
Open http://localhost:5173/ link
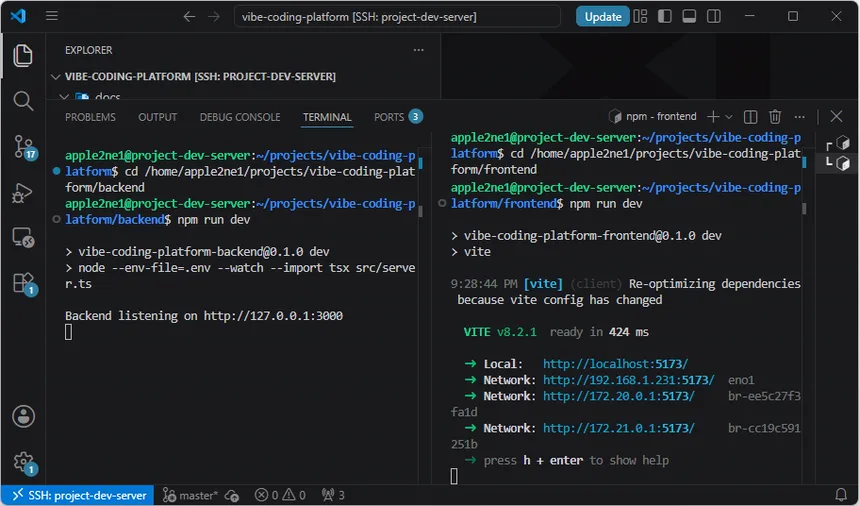[x=615, y=364]
